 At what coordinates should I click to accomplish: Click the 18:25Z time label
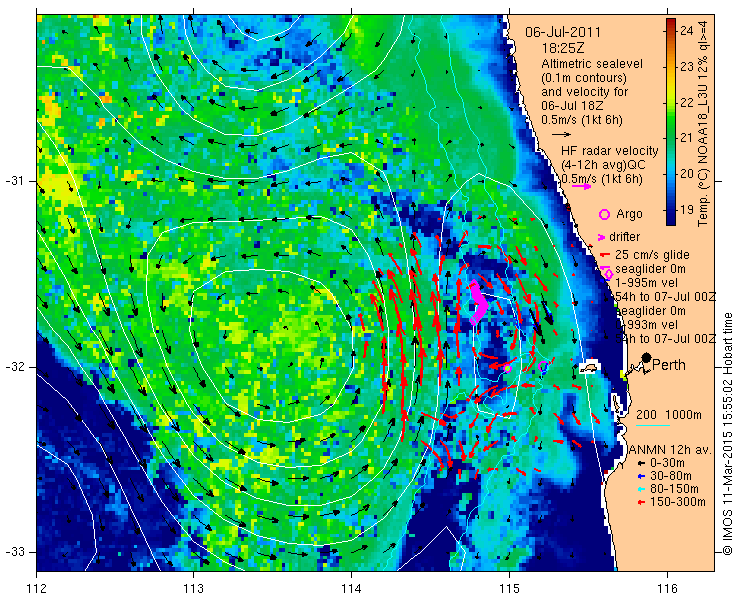(563, 48)
